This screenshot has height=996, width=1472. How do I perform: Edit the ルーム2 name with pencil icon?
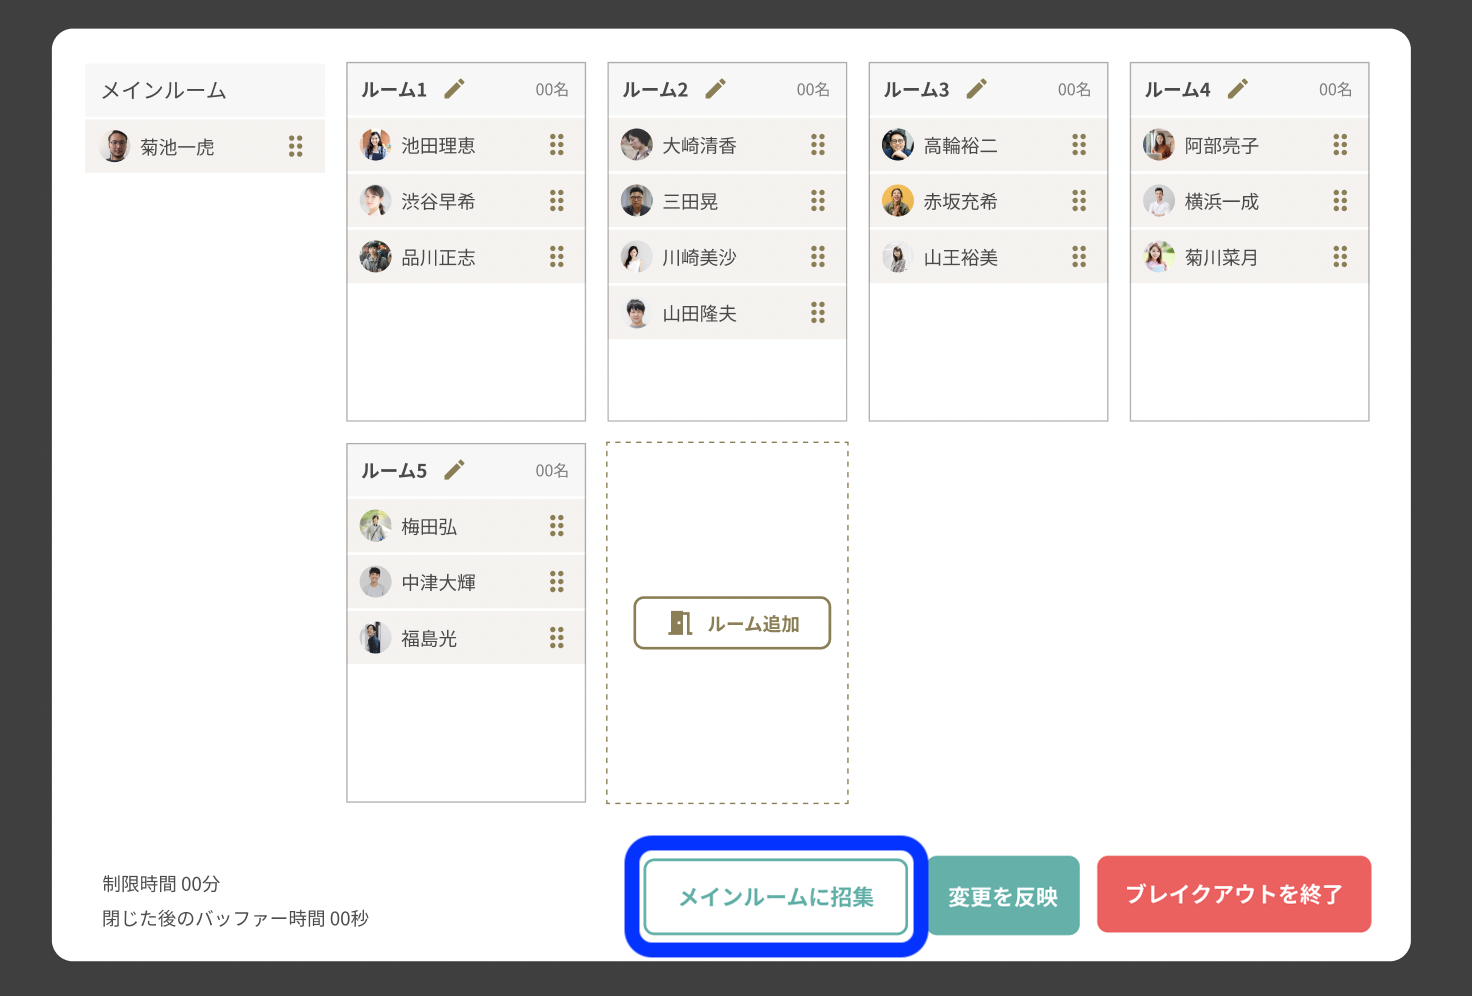point(715,89)
